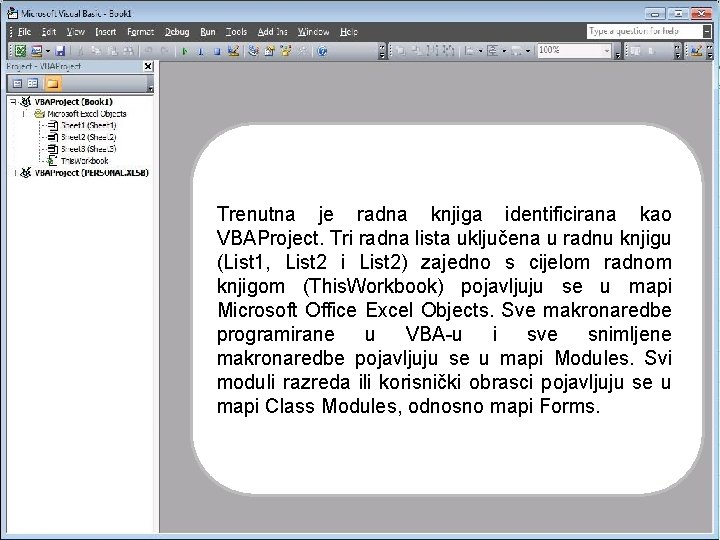Open Visual Basic Help blue question icon

tap(322, 51)
